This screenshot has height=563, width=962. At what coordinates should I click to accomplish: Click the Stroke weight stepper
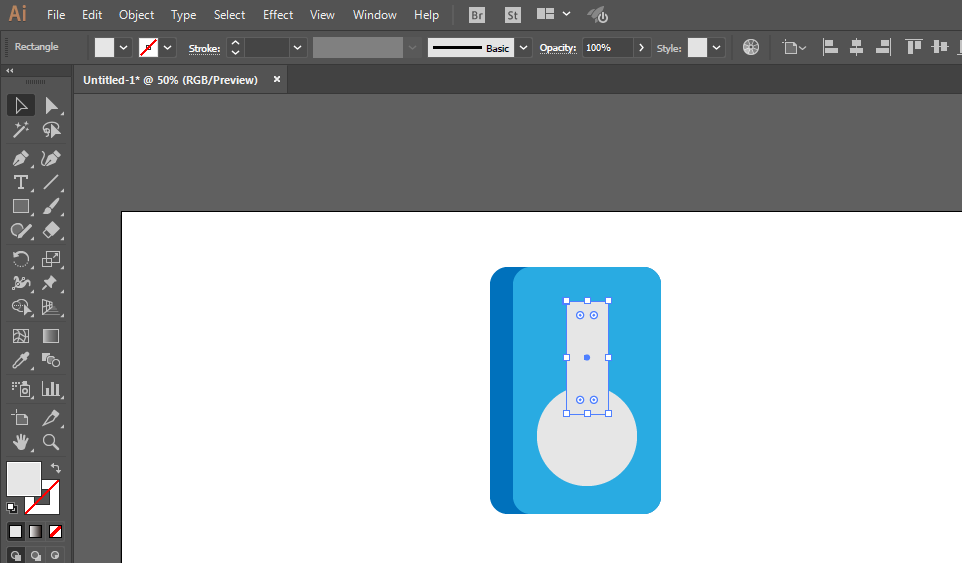[235, 48]
